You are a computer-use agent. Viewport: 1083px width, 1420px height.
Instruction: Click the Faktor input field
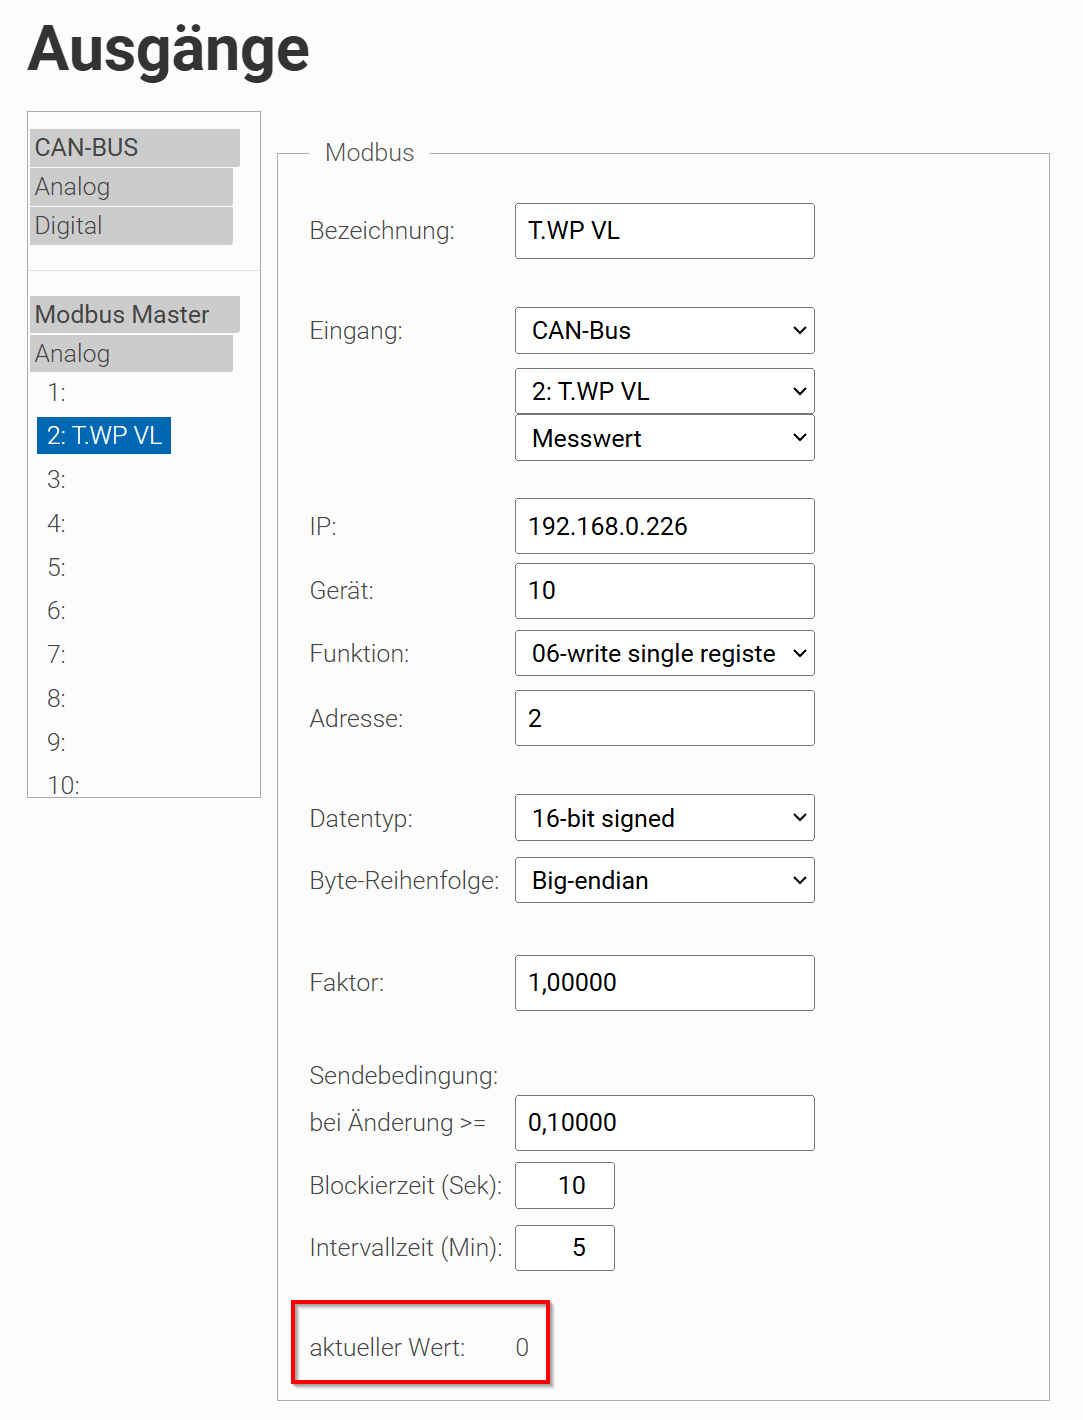pyautogui.click(x=664, y=983)
